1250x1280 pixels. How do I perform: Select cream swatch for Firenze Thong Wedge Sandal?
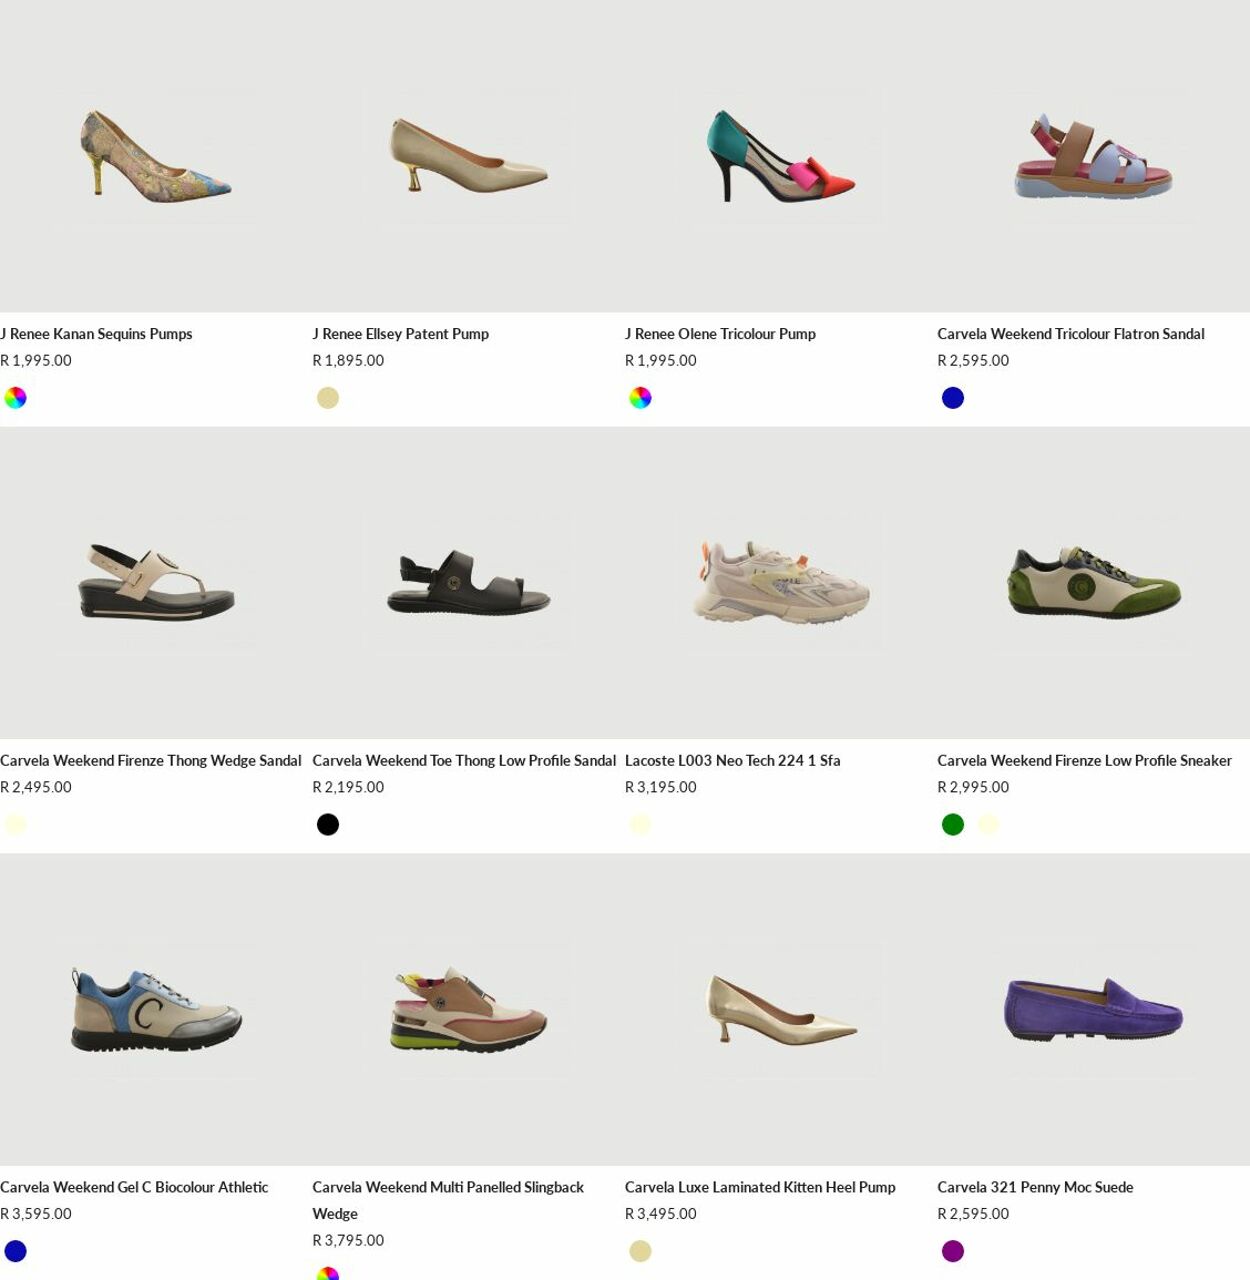coord(15,825)
